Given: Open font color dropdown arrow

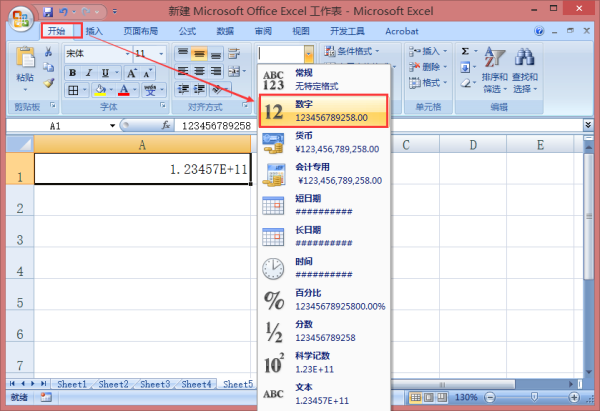Looking at the screenshot, I should pyautogui.click(x=135, y=90).
